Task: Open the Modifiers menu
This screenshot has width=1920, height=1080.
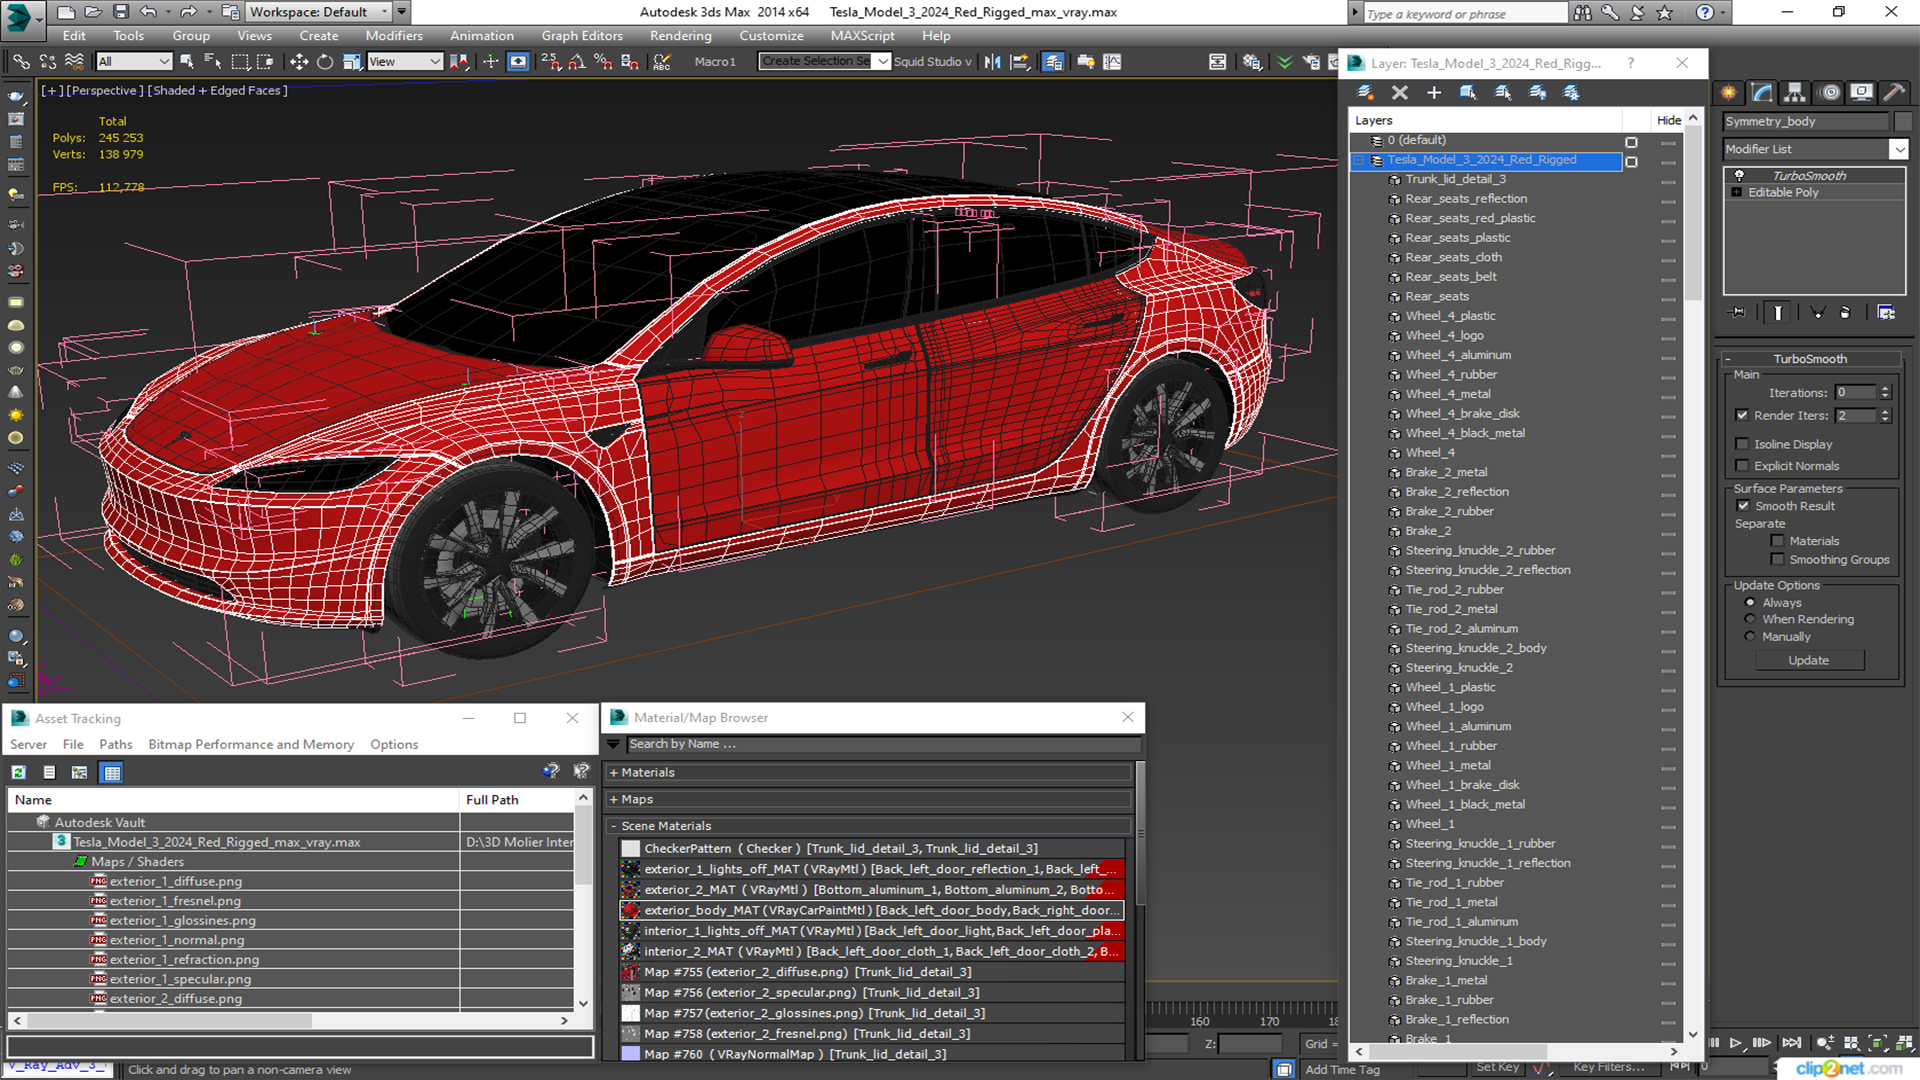Action: pyautogui.click(x=394, y=36)
